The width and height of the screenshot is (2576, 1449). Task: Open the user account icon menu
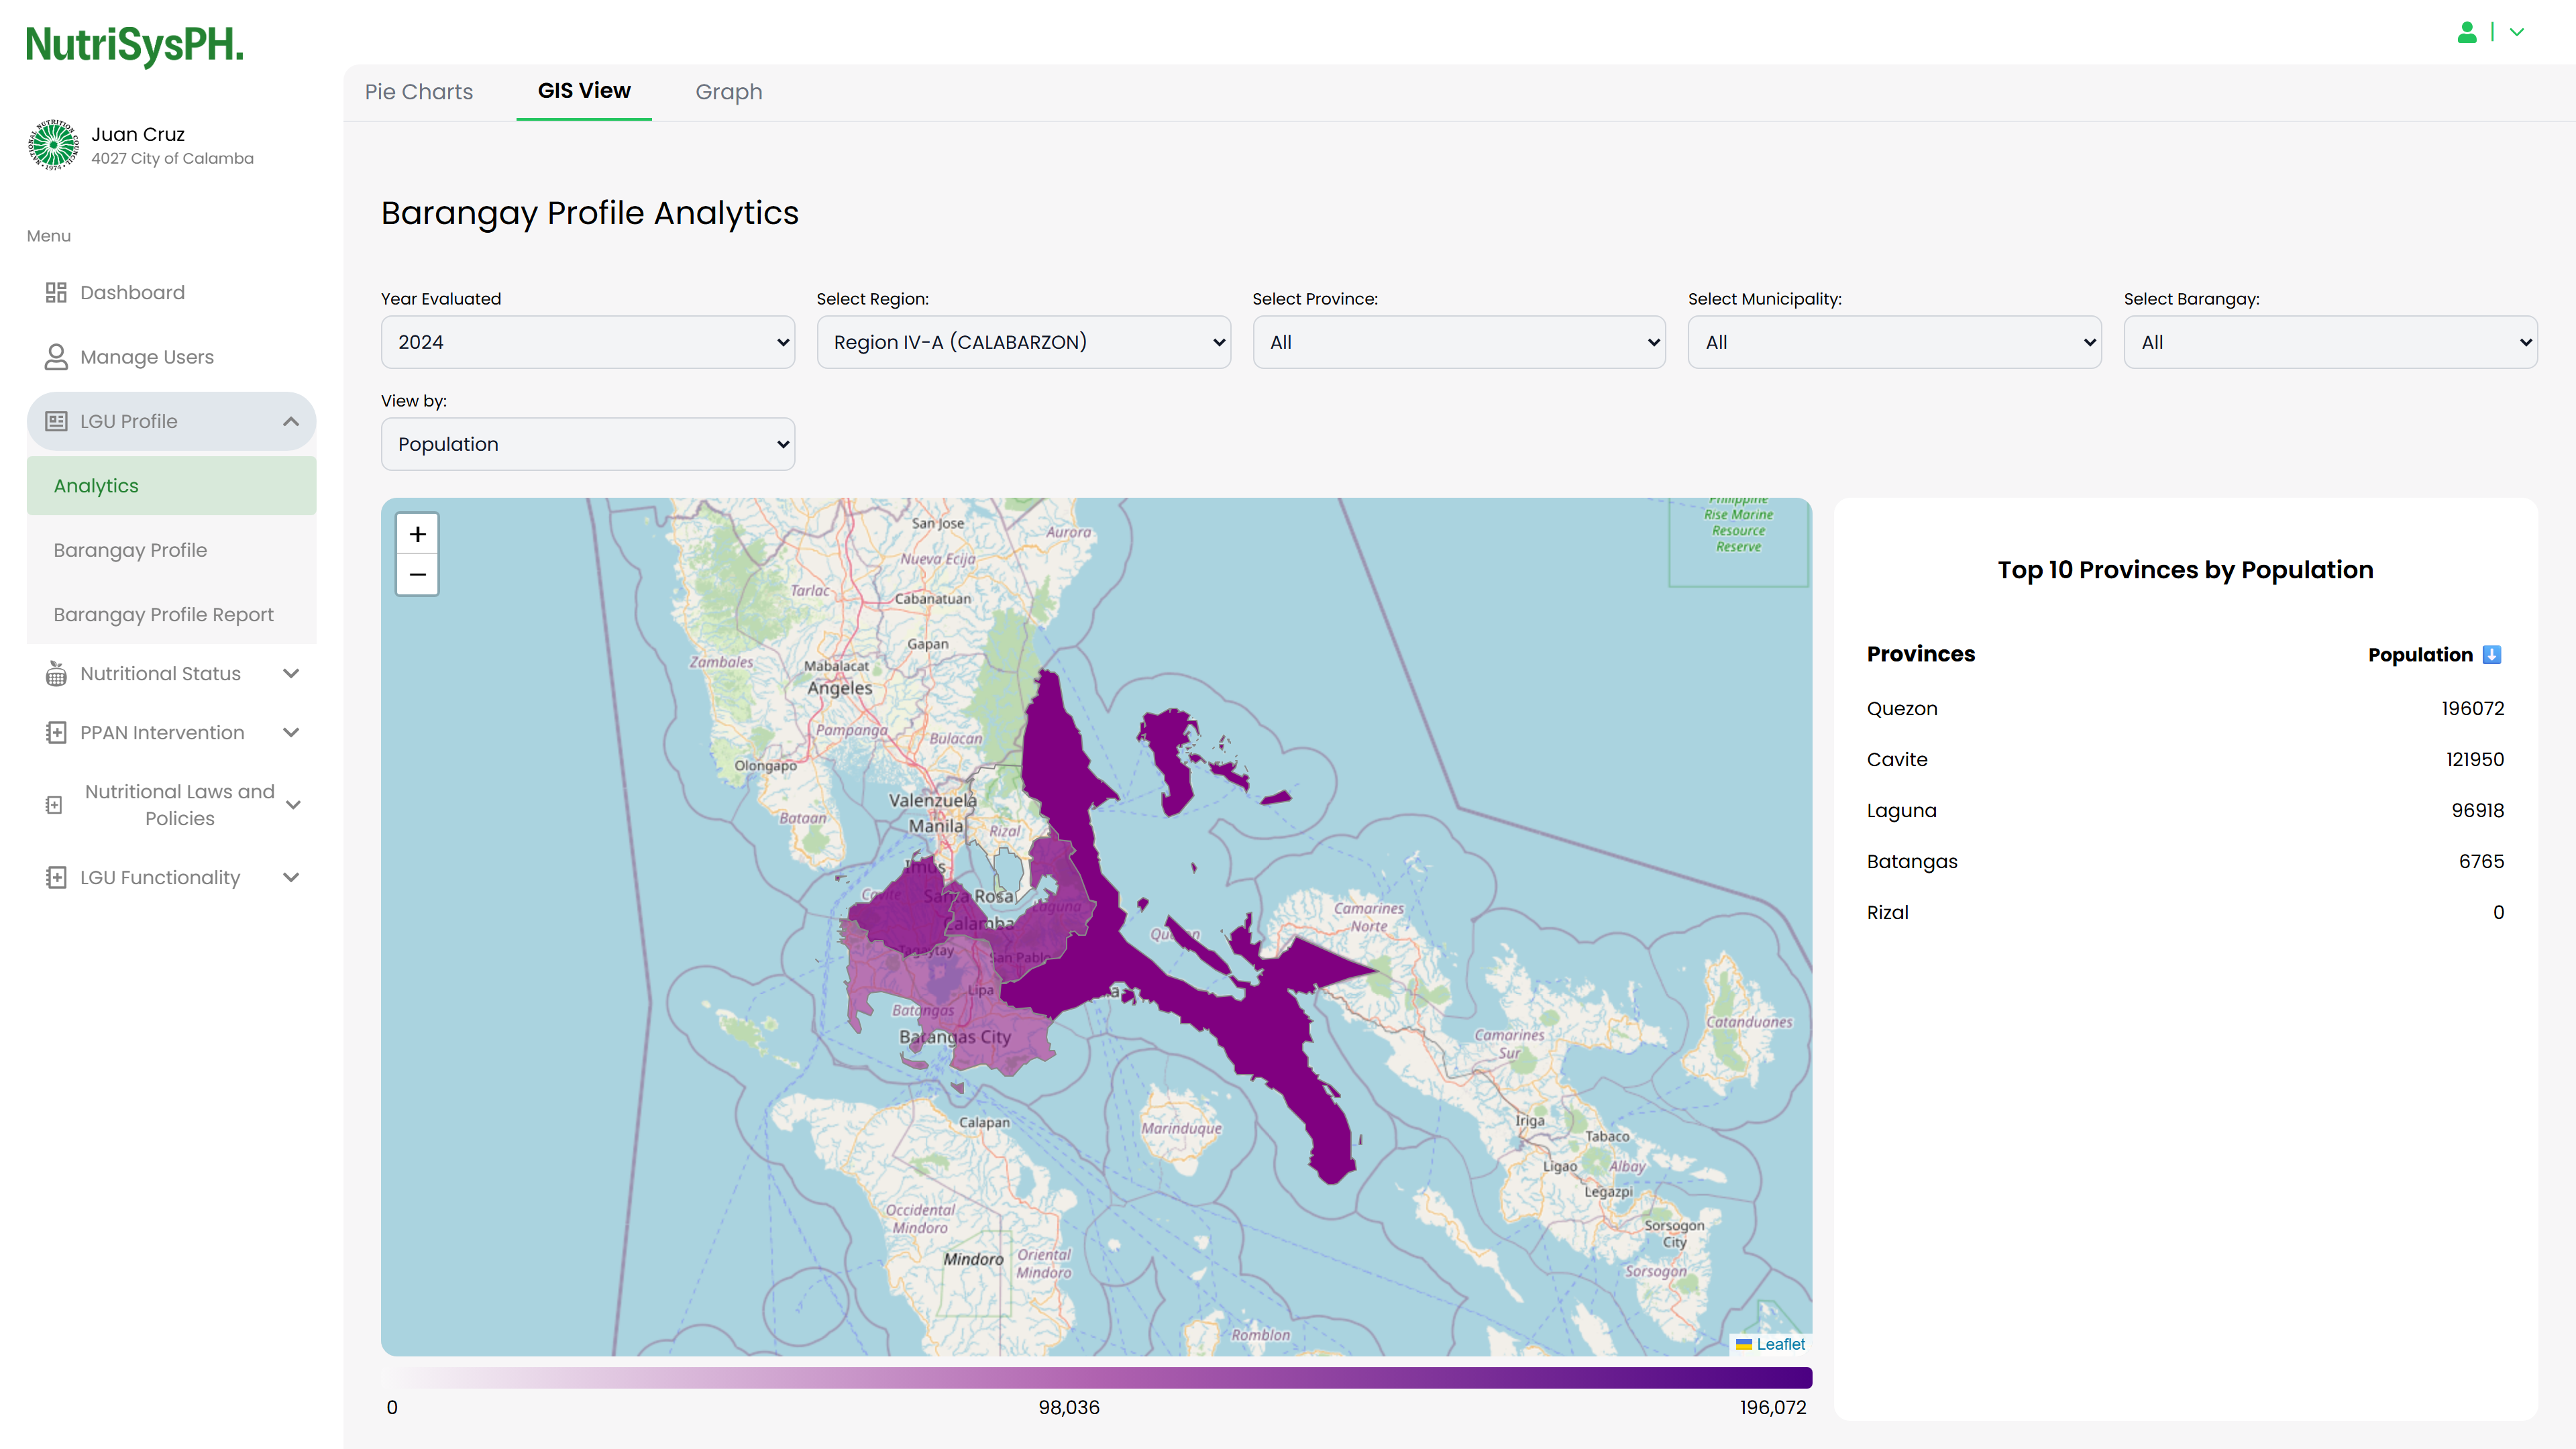(2467, 32)
